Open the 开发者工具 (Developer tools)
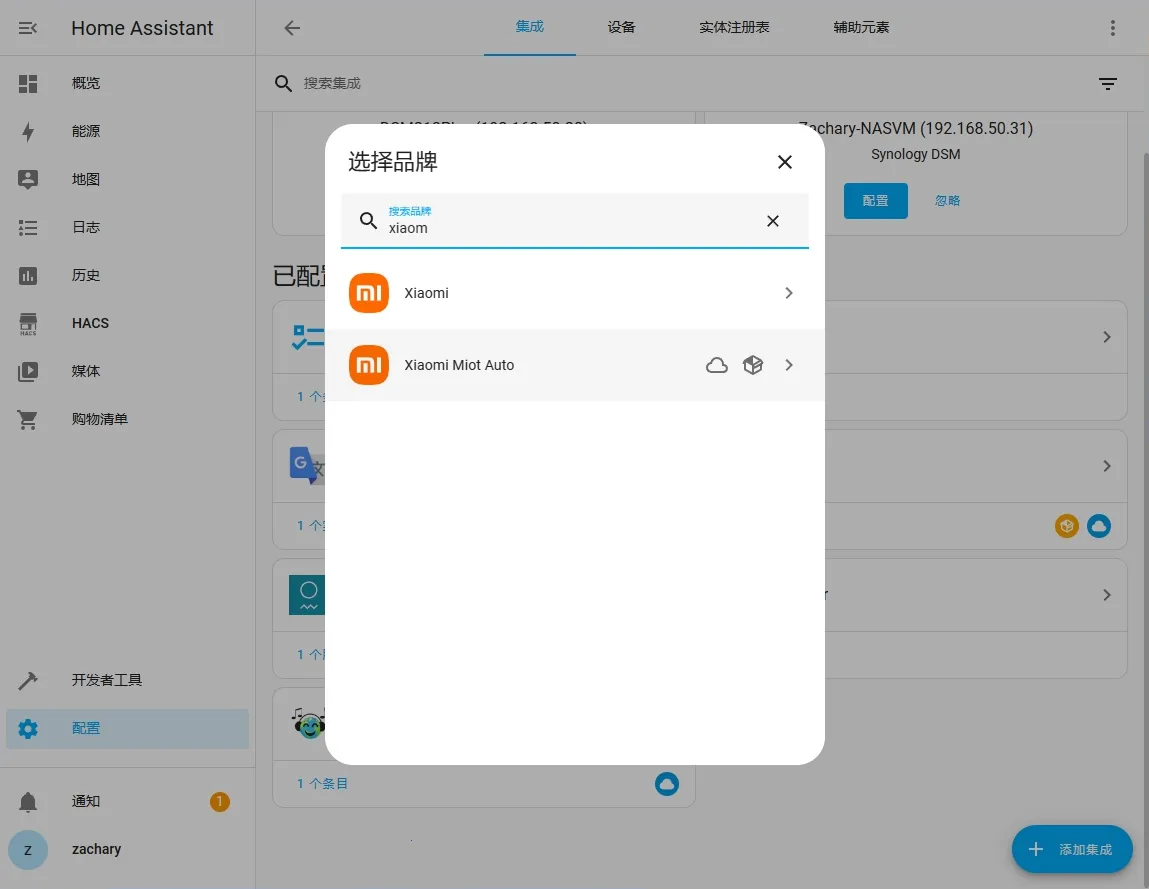This screenshot has width=1149, height=889. tap(106, 679)
